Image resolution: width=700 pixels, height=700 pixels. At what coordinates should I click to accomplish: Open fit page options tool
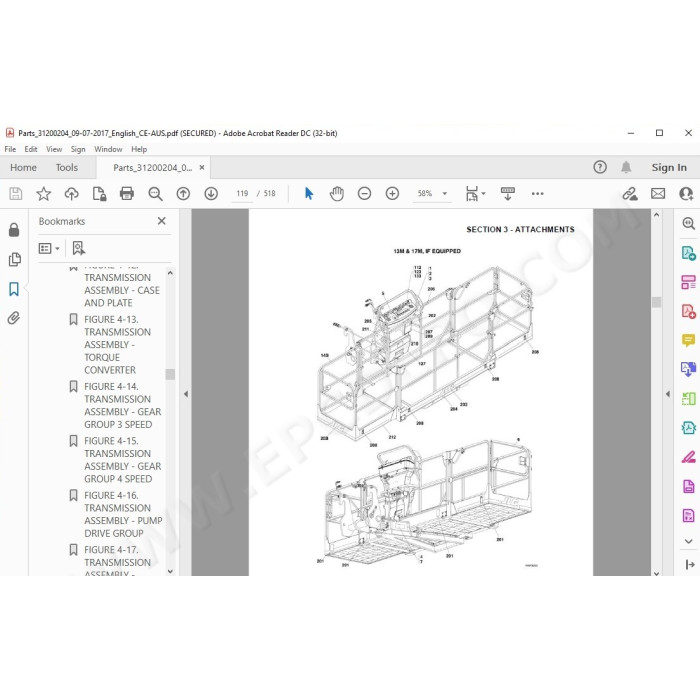click(472, 194)
